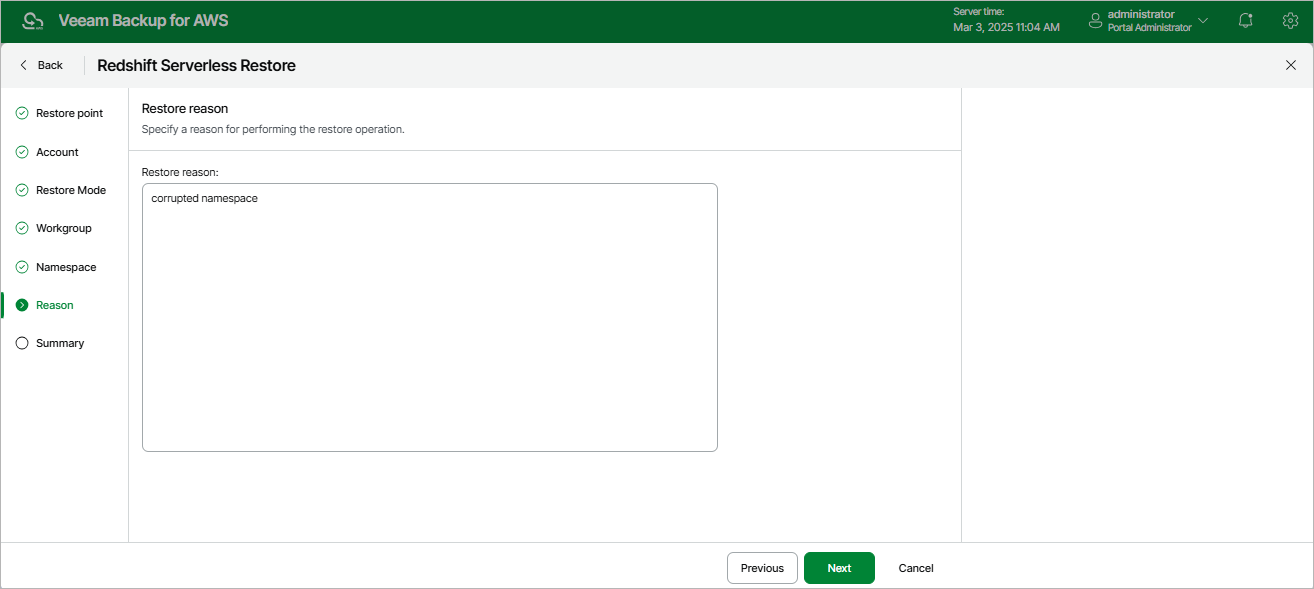Click the 'Redshift Serverless Restore' heading
Image resolution: width=1314 pixels, height=589 pixels.
(196, 65)
